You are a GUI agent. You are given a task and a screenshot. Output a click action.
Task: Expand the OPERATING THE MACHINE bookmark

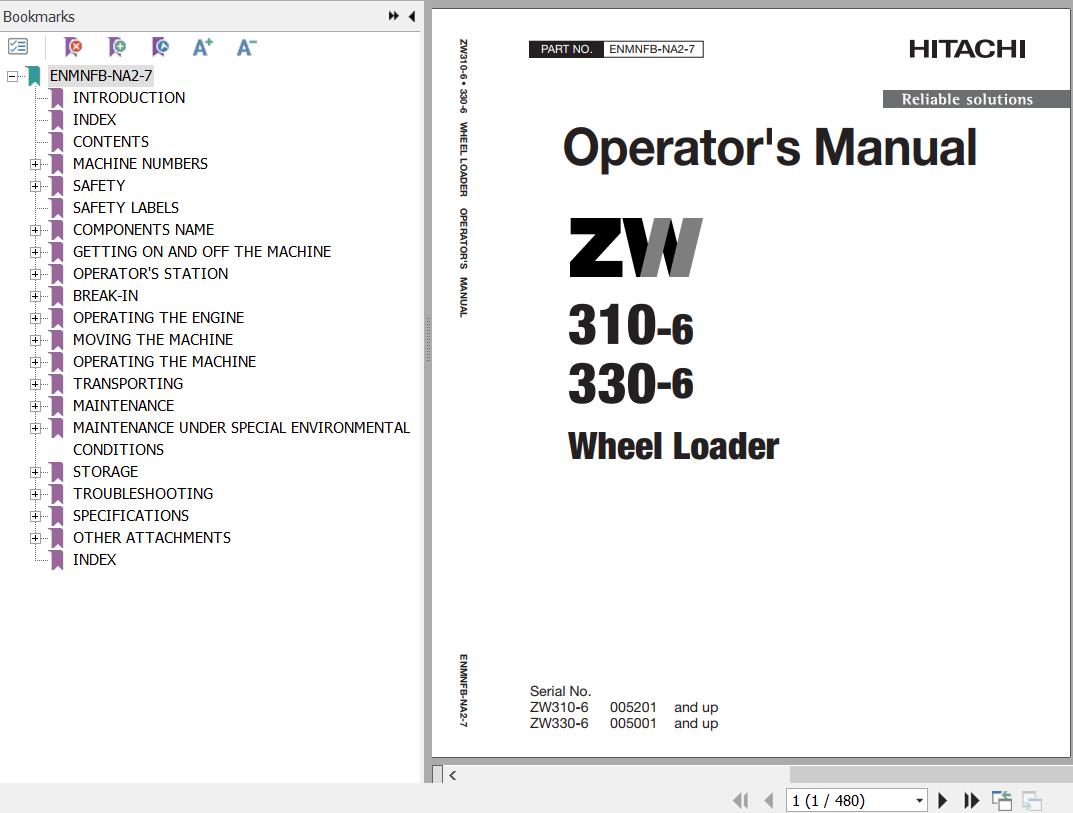[x=35, y=362]
